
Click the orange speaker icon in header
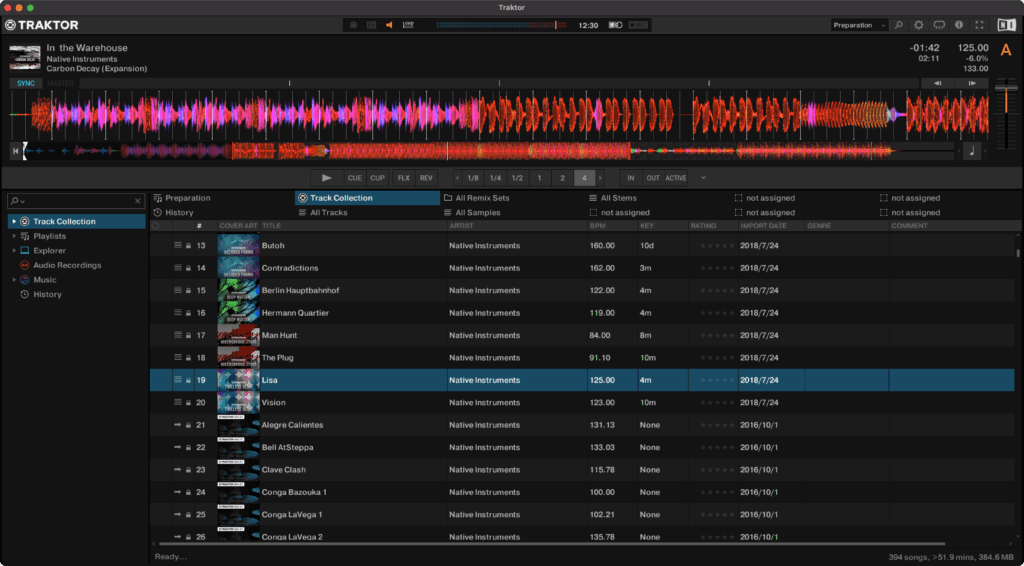coord(389,24)
